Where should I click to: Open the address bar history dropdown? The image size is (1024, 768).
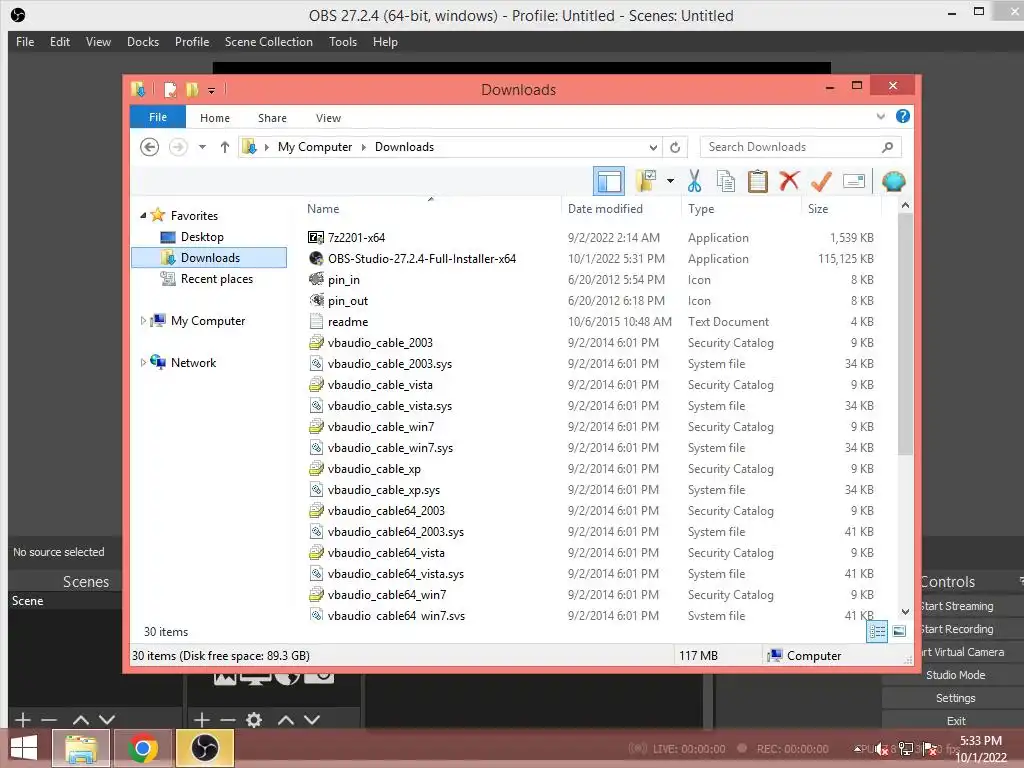pyautogui.click(x=653, y=147)
